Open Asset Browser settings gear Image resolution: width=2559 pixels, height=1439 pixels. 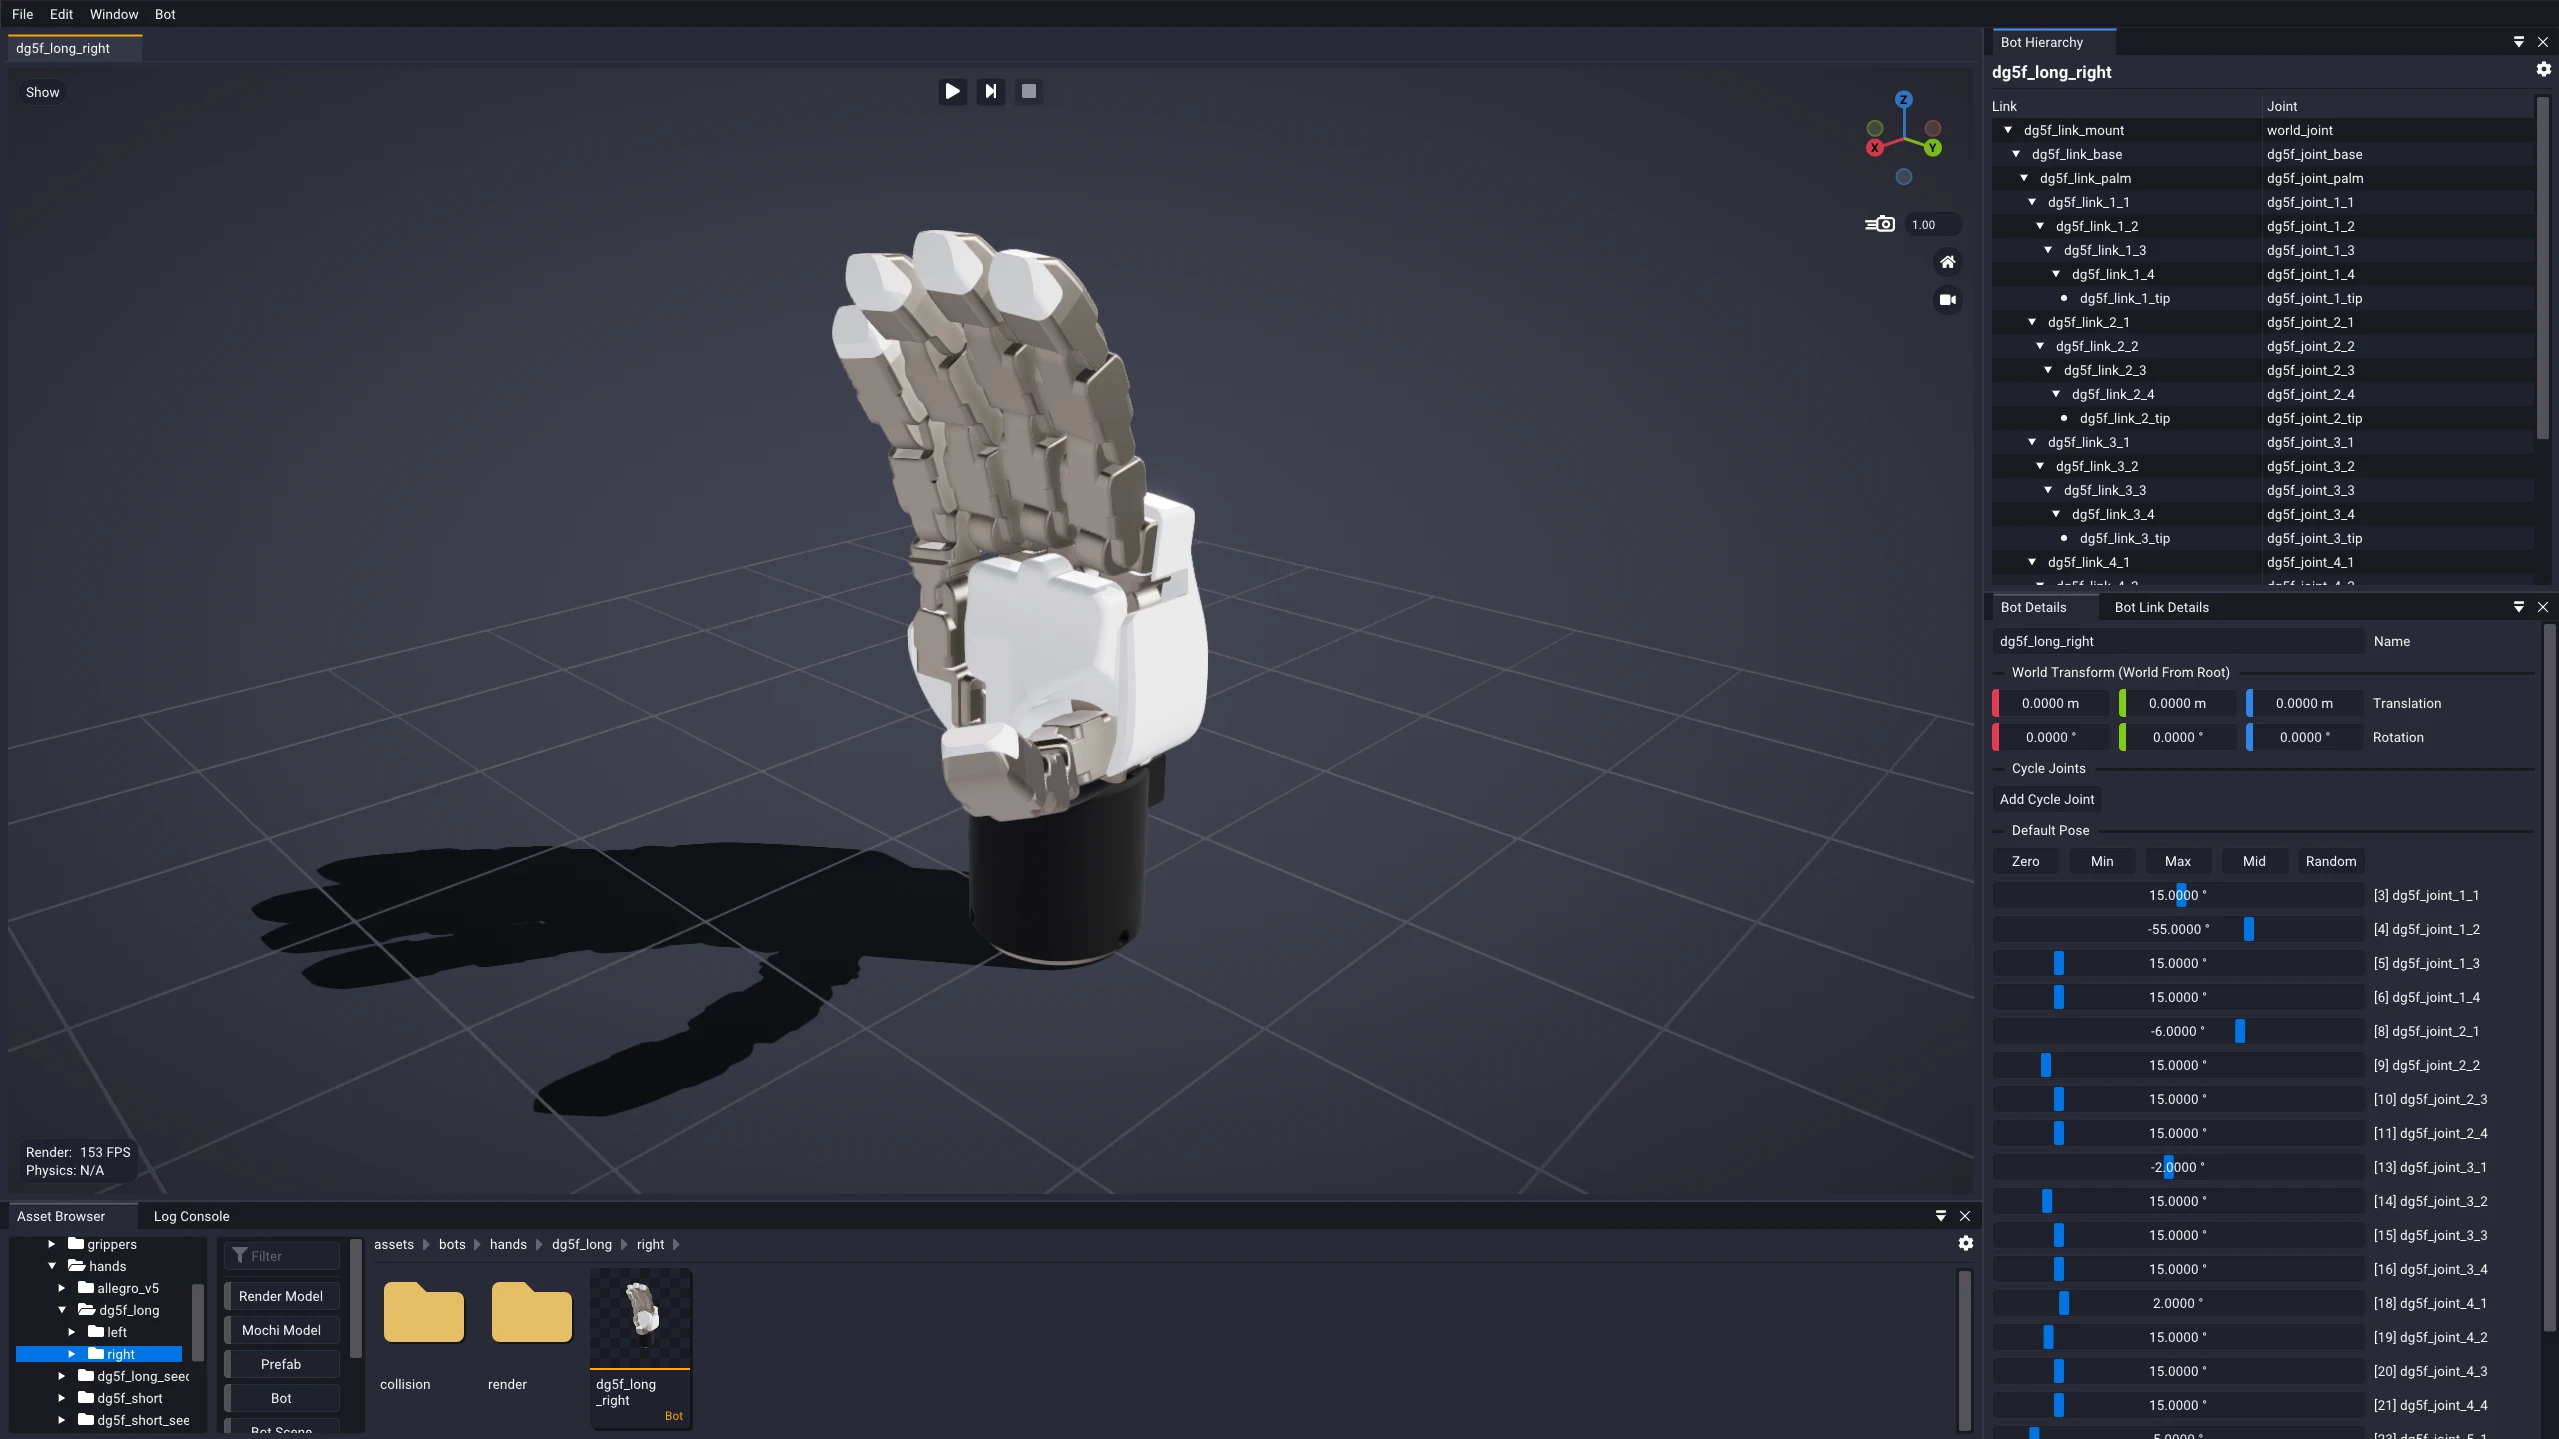(x=1965, y=1243)
